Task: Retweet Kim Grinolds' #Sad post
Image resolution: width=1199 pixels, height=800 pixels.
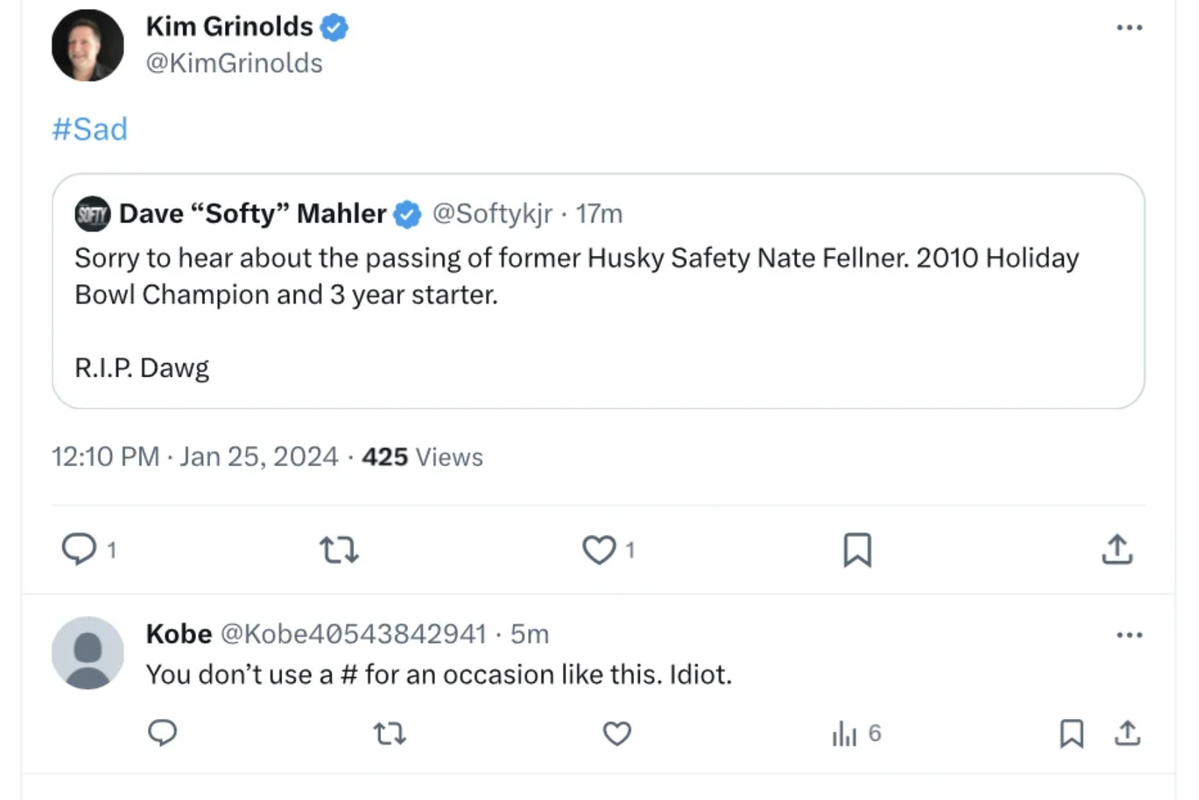Action: (339, 549)
